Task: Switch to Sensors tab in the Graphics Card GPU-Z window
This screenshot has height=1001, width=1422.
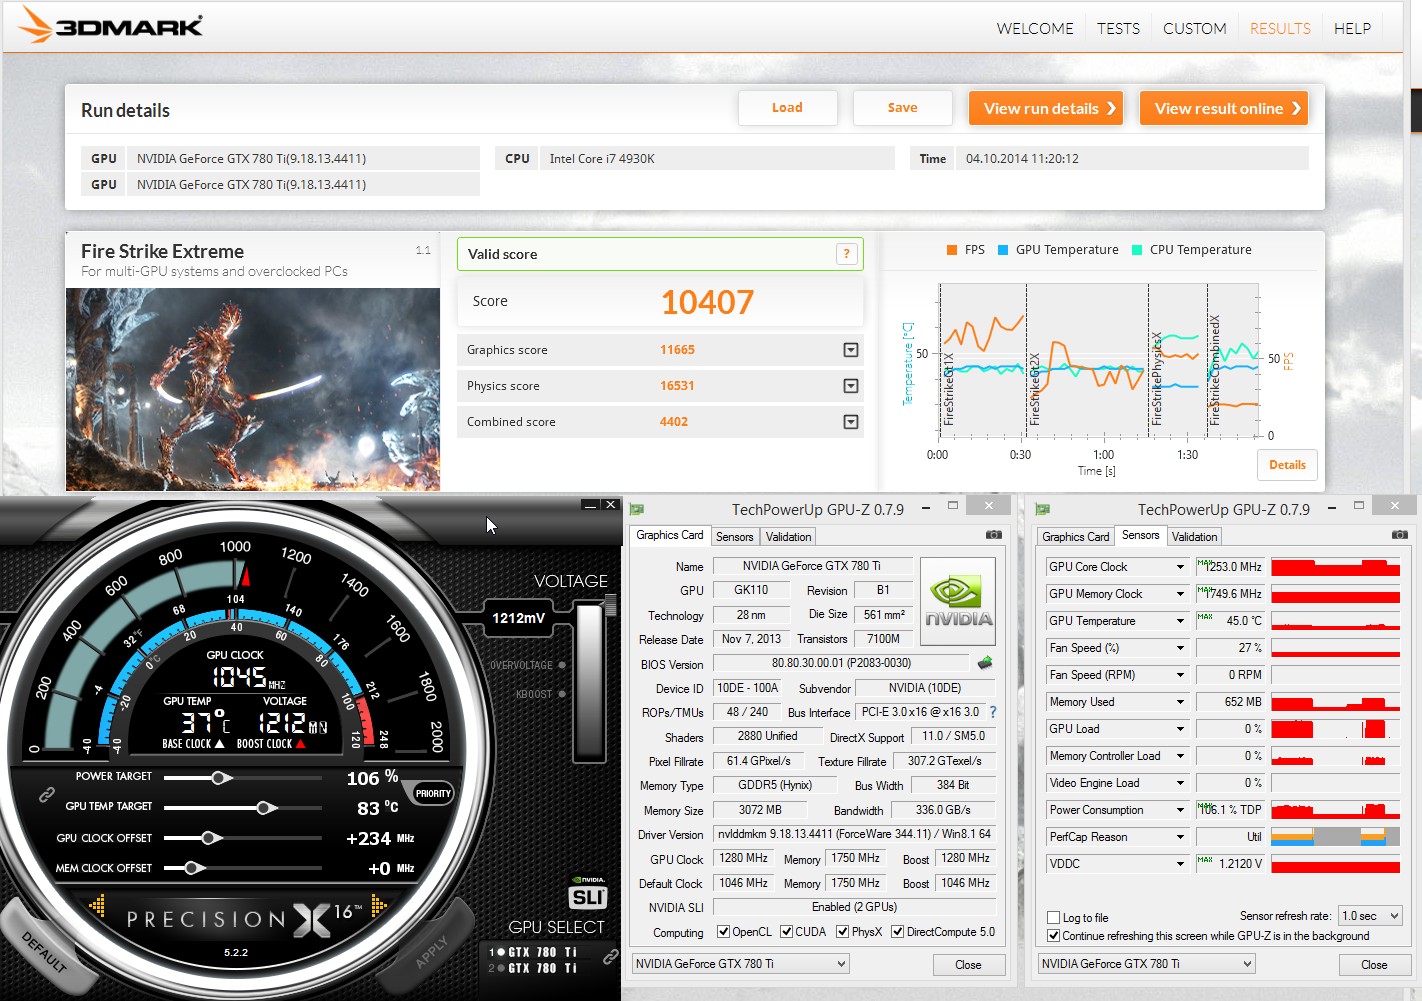Action: click(735, 537)
